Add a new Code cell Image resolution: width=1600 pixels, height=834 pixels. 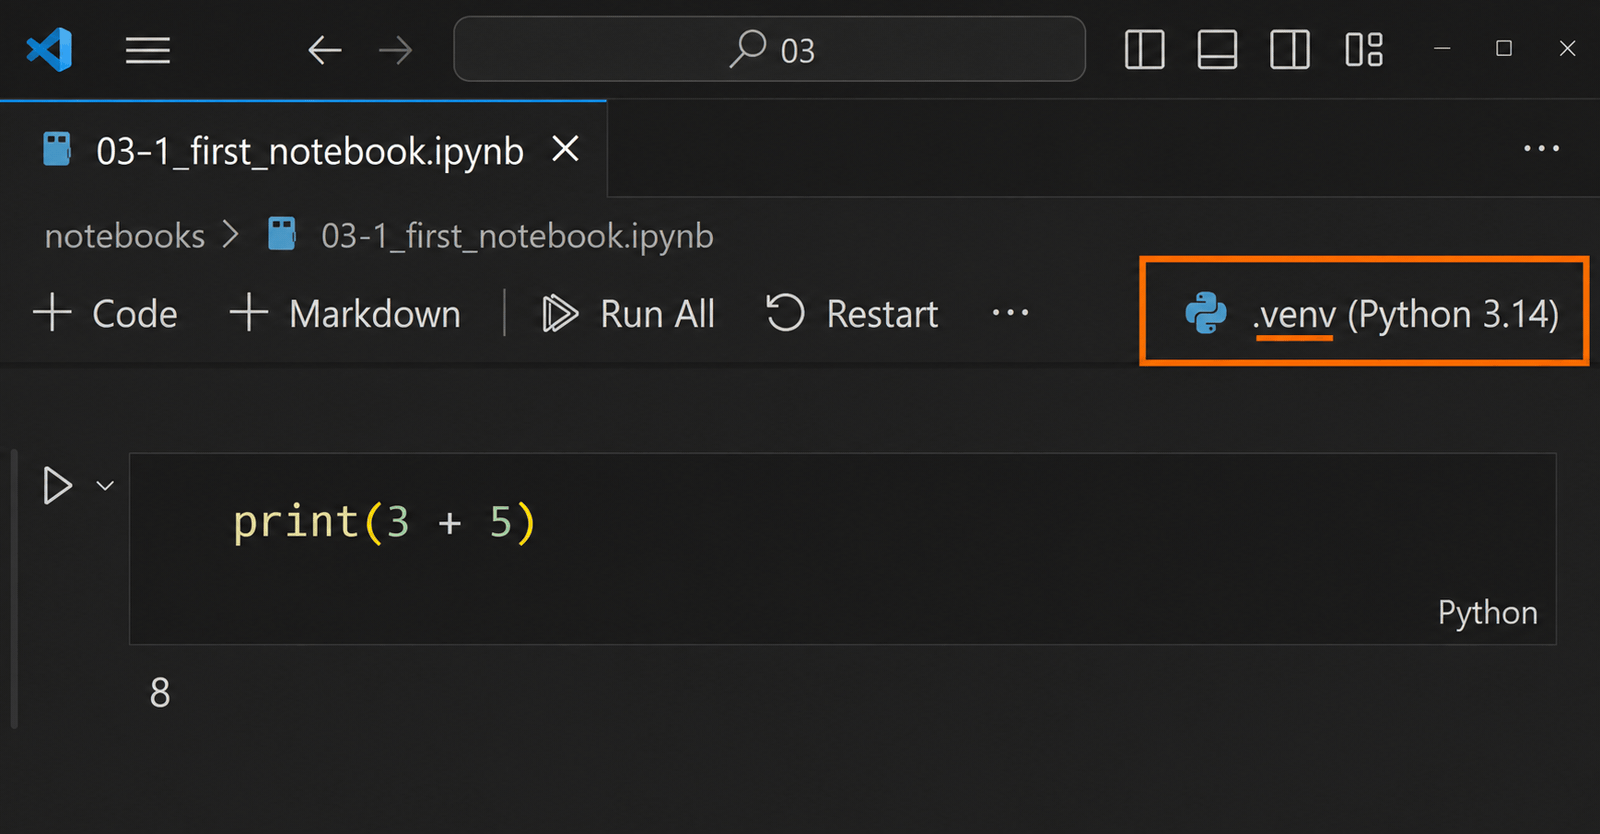[105, 314]
